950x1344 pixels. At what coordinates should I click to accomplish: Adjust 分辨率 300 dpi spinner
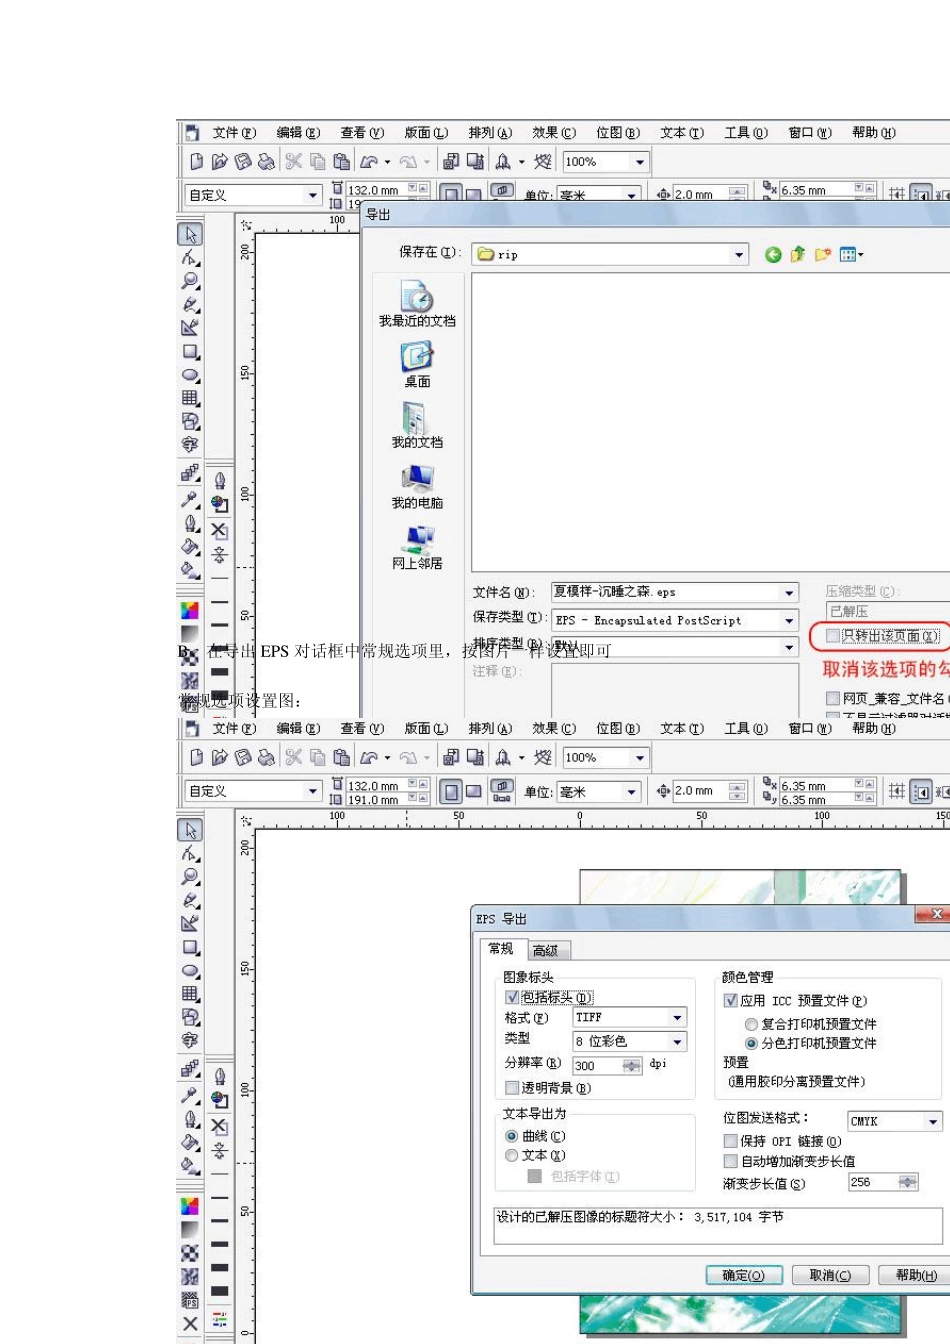[632, 1066]
